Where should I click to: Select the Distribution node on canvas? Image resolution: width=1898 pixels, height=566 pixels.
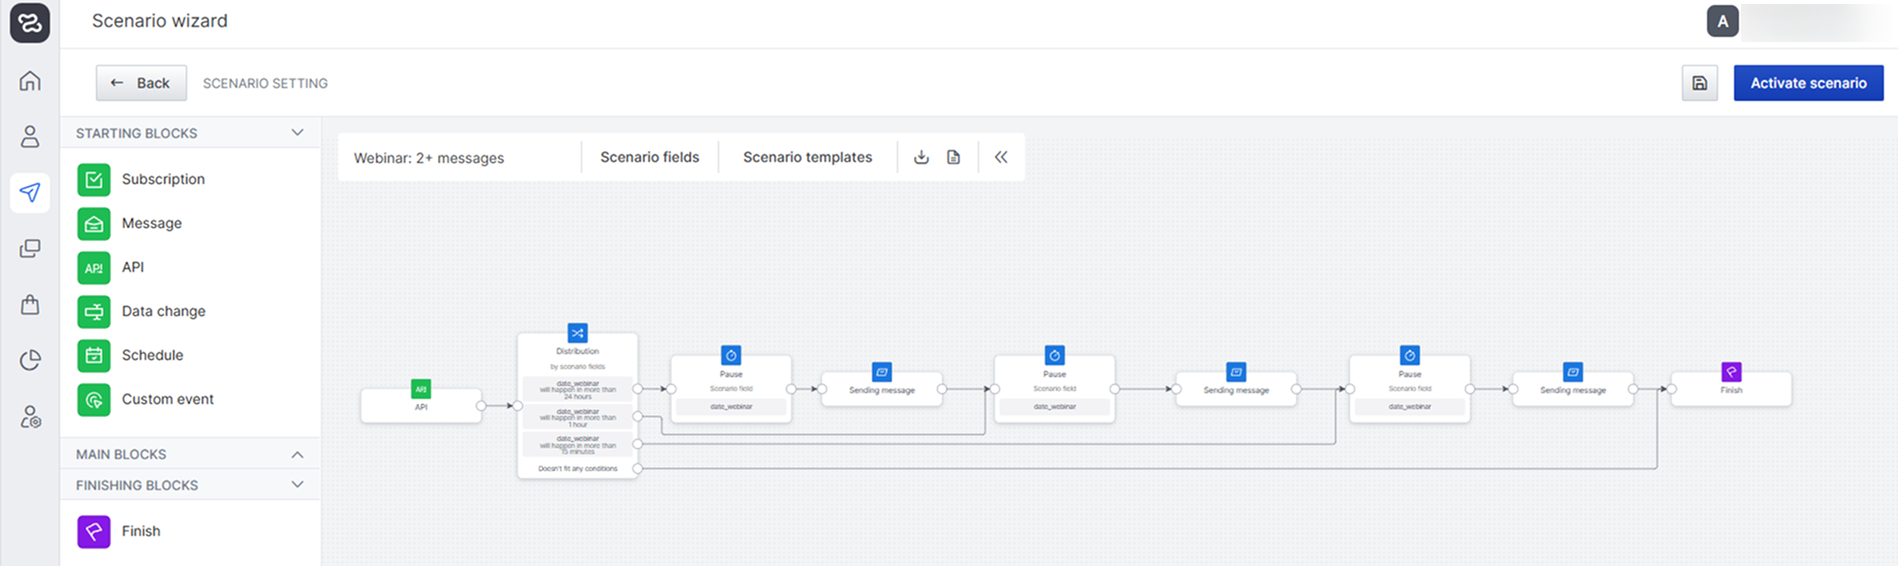(x=577, y=350)
